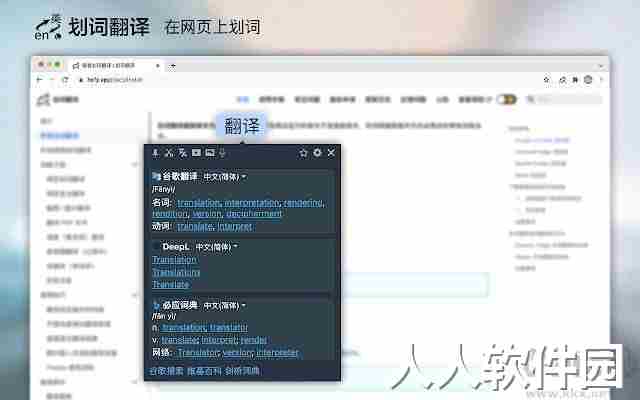This screenshot has height=400, width=640.
Task: Favorite the result with the star icon in popup
Action: 303,153
